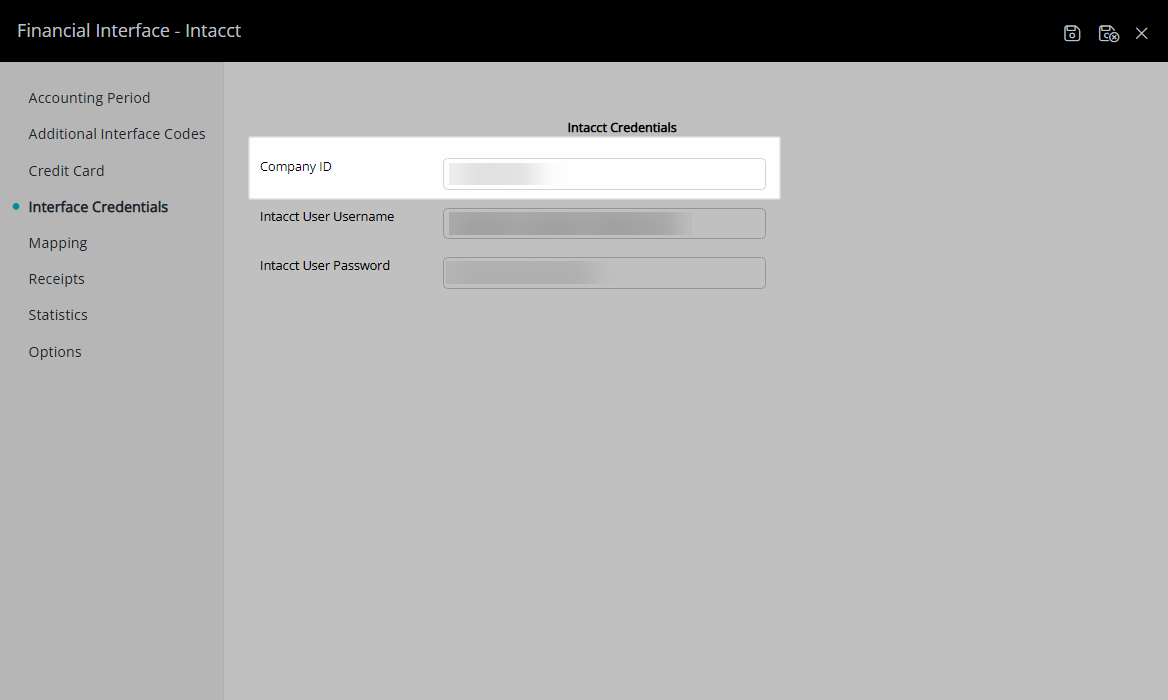This screenshot has width=1168, height=700.
Task: Open the Mapping section
Action: pyautogui.click(x=58, y=243)
